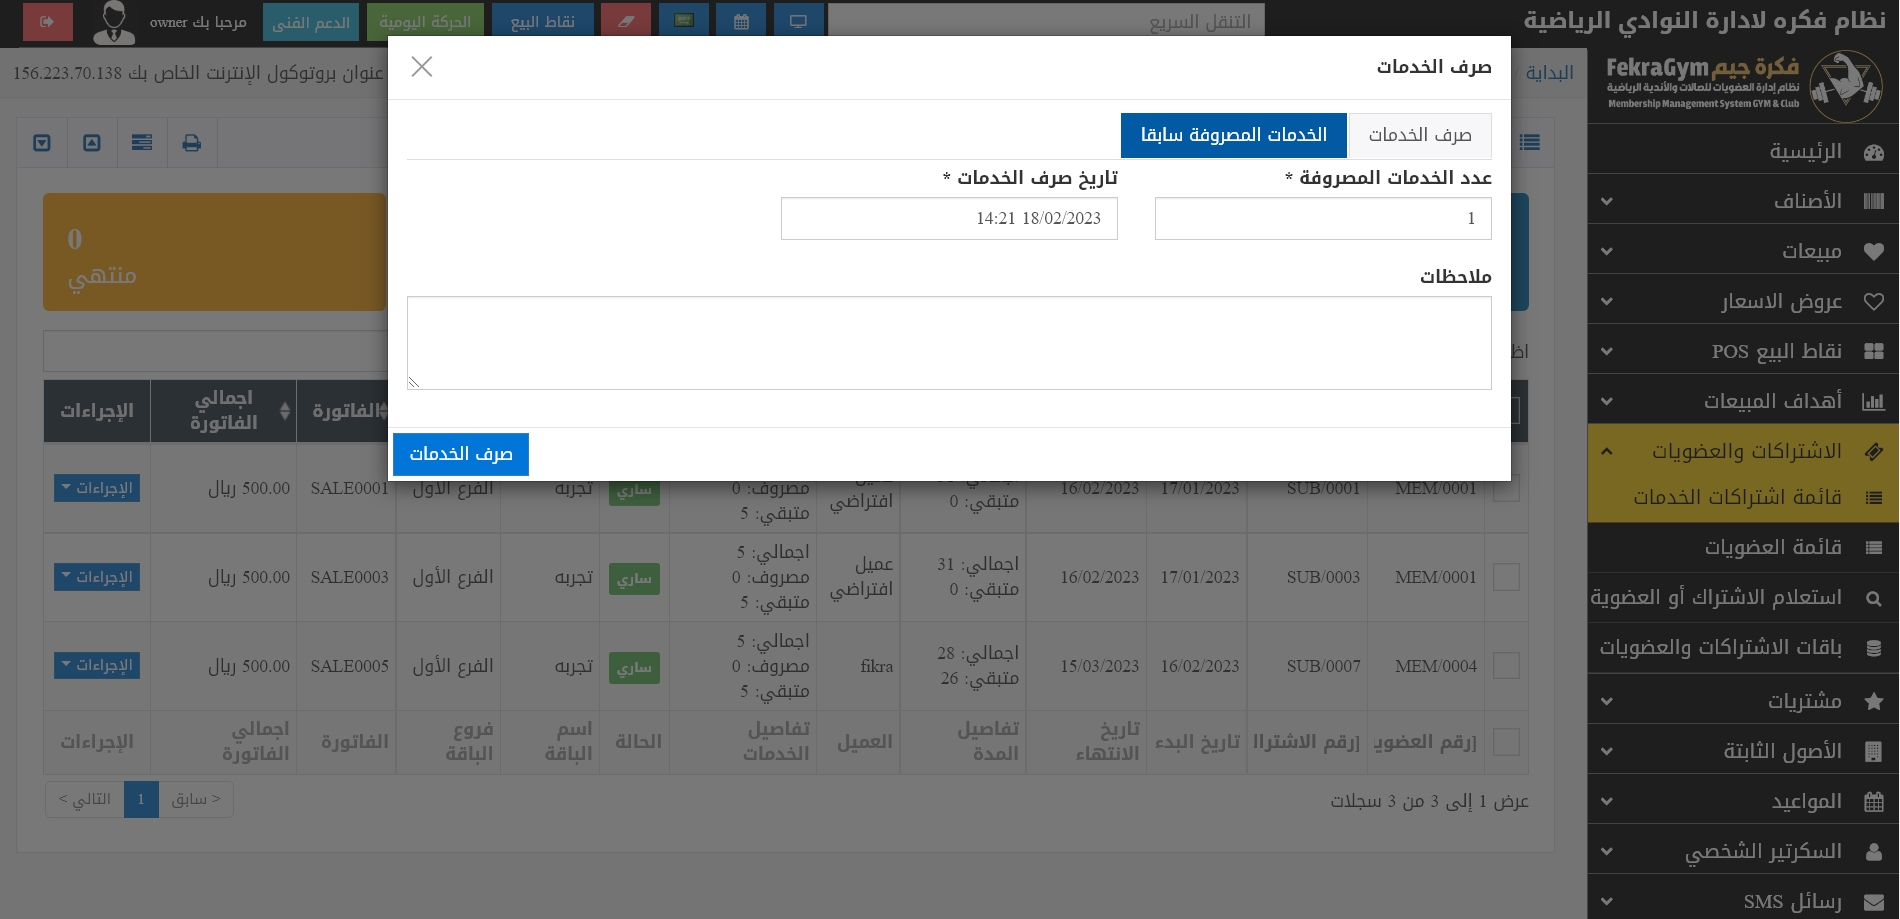Open الإجراءات dropdown for invoice SALE0003

97,577
